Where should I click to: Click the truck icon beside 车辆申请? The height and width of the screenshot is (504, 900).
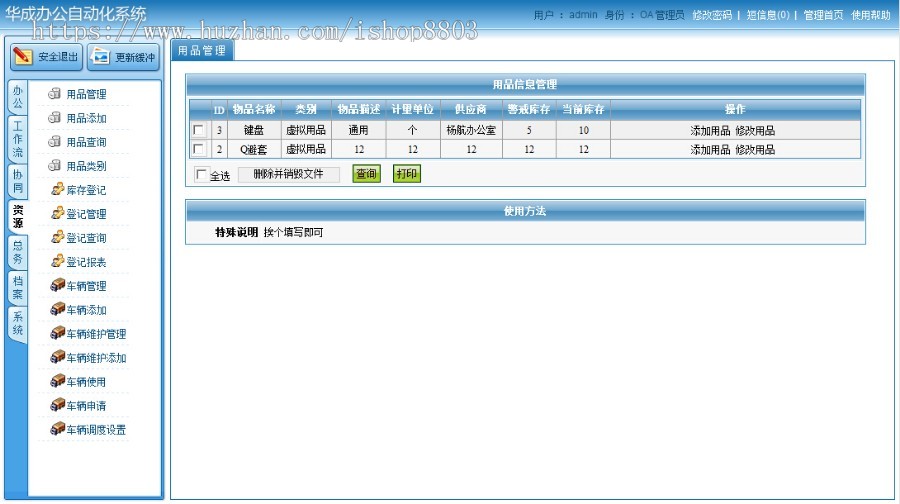tap(57, 405)
